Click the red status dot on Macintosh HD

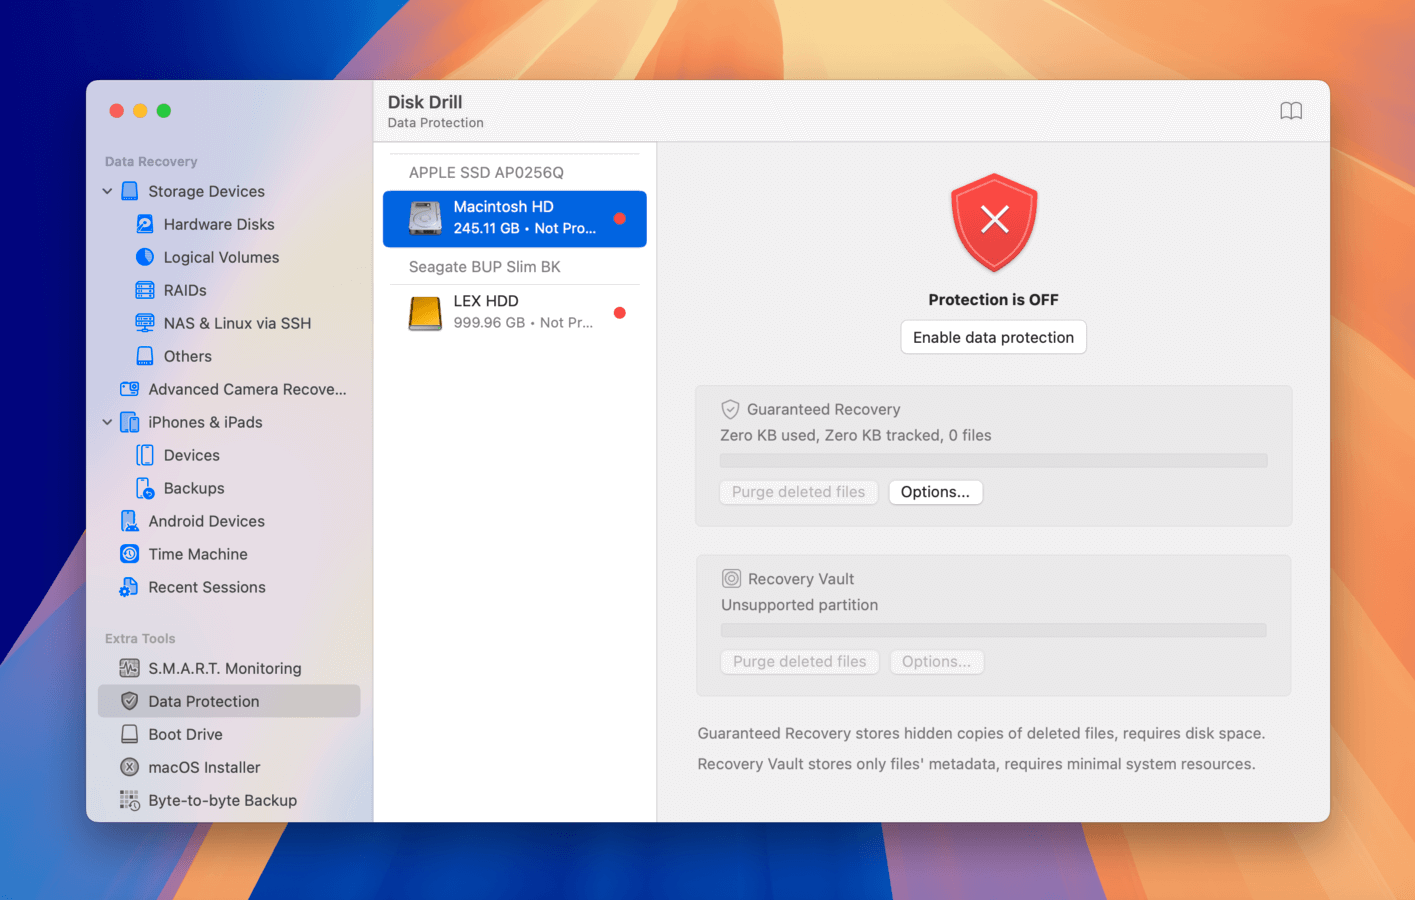coord(620,218)
